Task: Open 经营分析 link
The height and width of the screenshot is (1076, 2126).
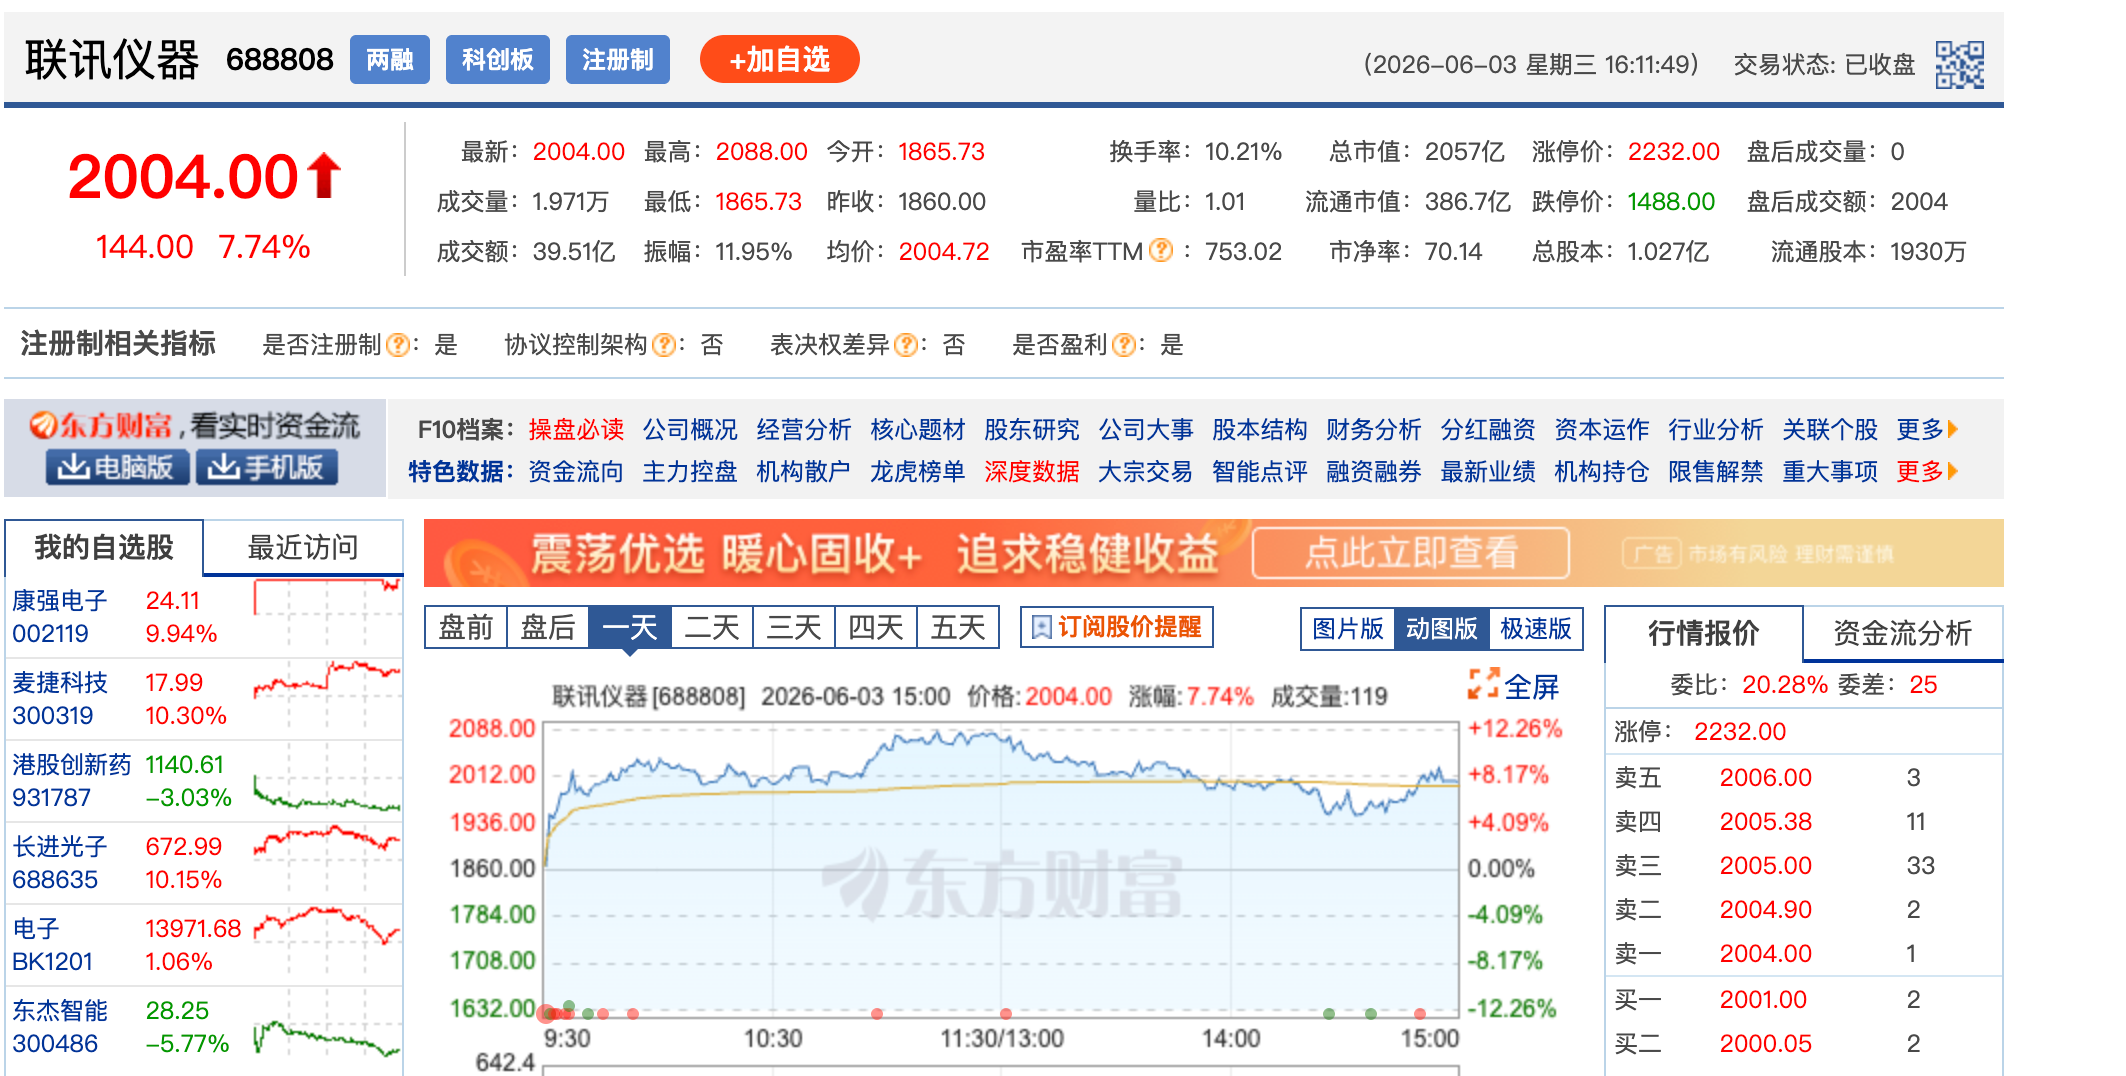Action: point(804,429)
